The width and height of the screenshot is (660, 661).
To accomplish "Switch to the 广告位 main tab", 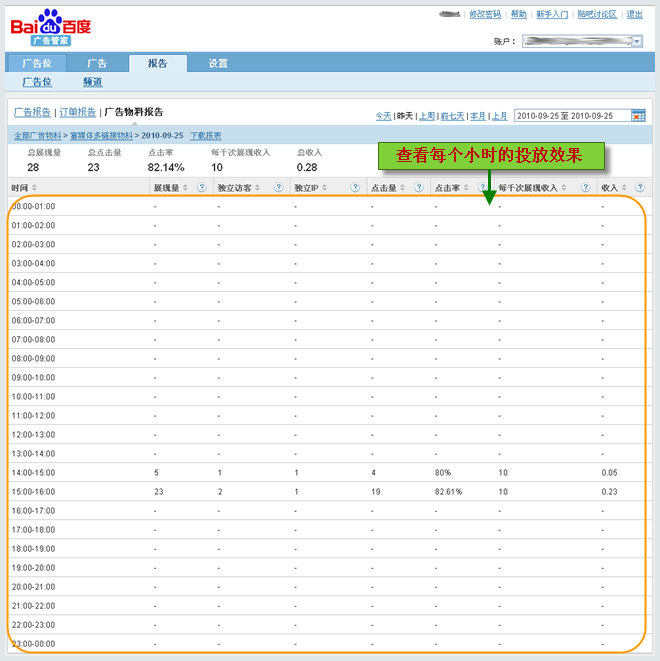I will click(37, 63).
